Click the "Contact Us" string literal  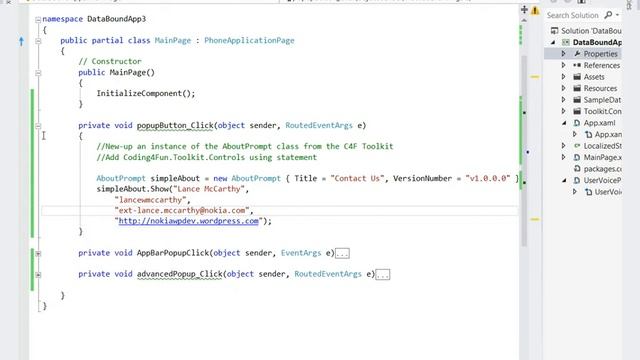click(357, 178)
